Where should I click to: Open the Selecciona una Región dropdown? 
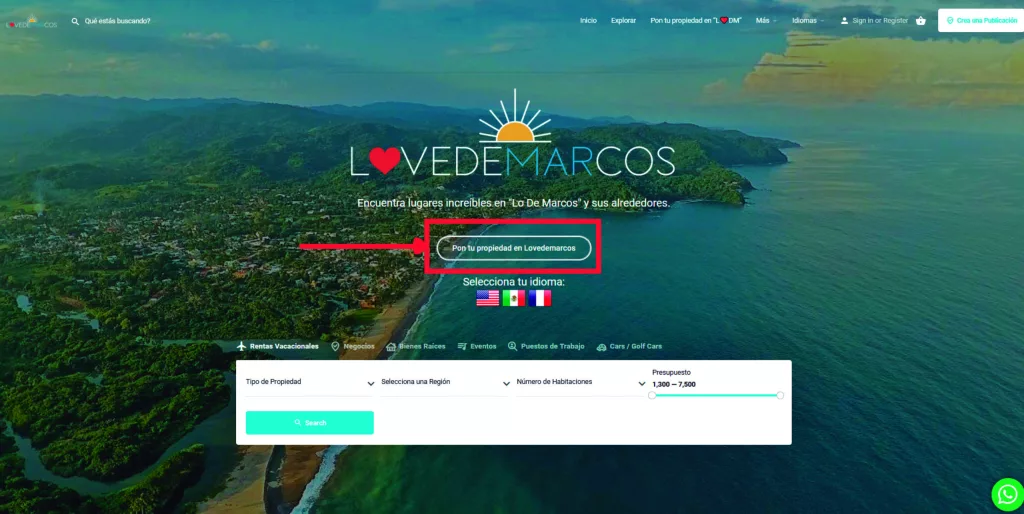click(445, 382)
